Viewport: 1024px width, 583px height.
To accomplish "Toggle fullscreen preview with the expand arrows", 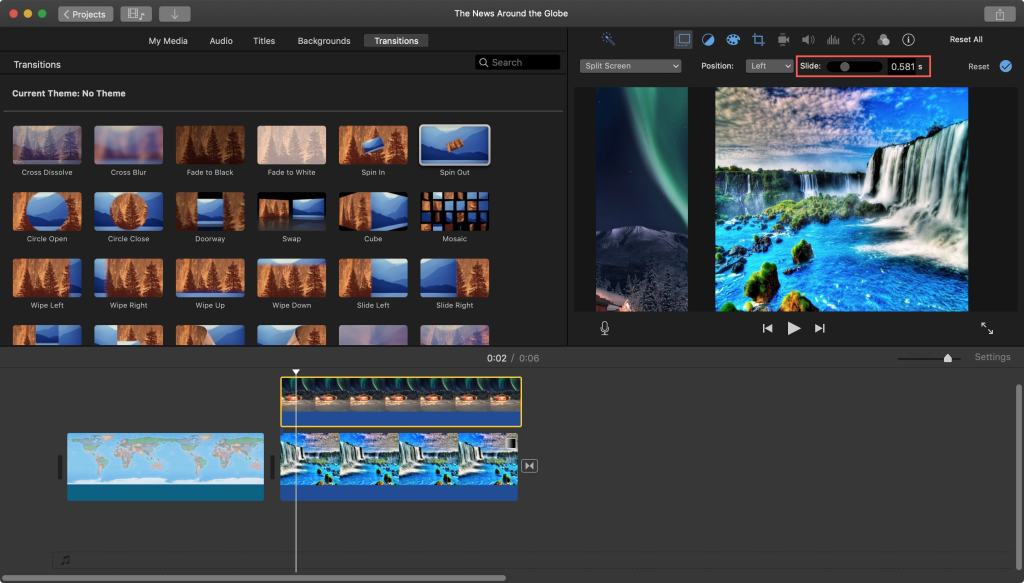I will pos(987,328).
